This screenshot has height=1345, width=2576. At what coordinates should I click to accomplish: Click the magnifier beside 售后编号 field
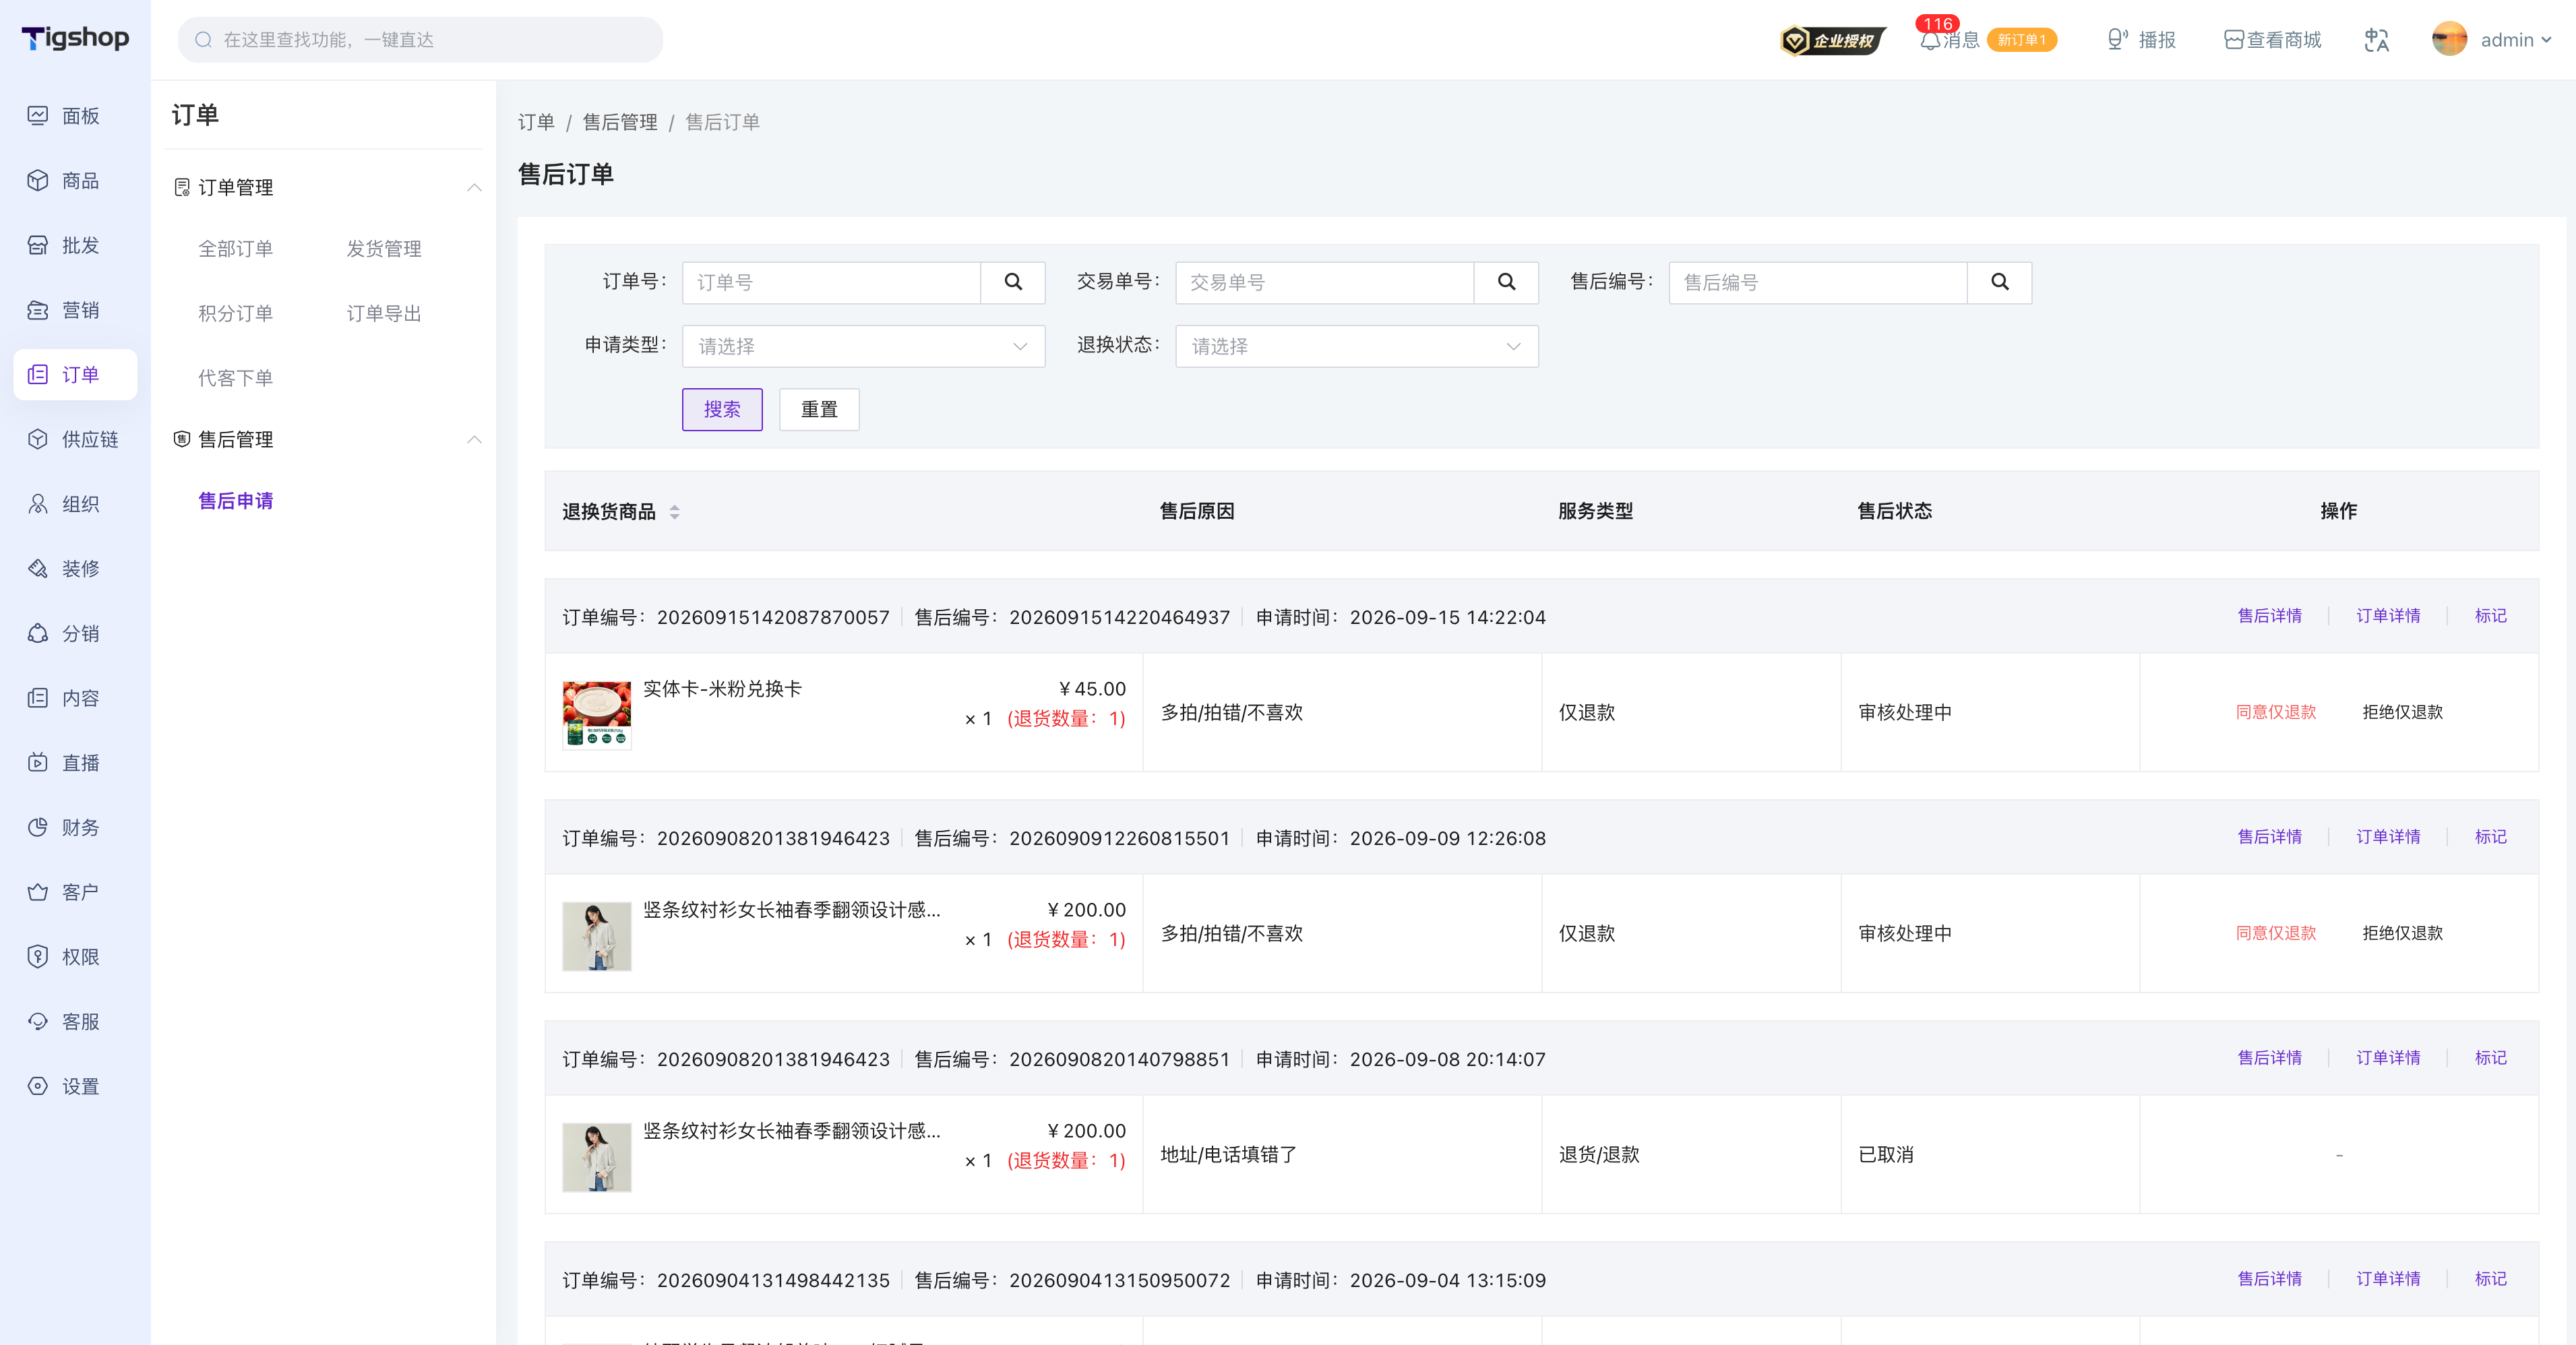[x=1999, y=282]
